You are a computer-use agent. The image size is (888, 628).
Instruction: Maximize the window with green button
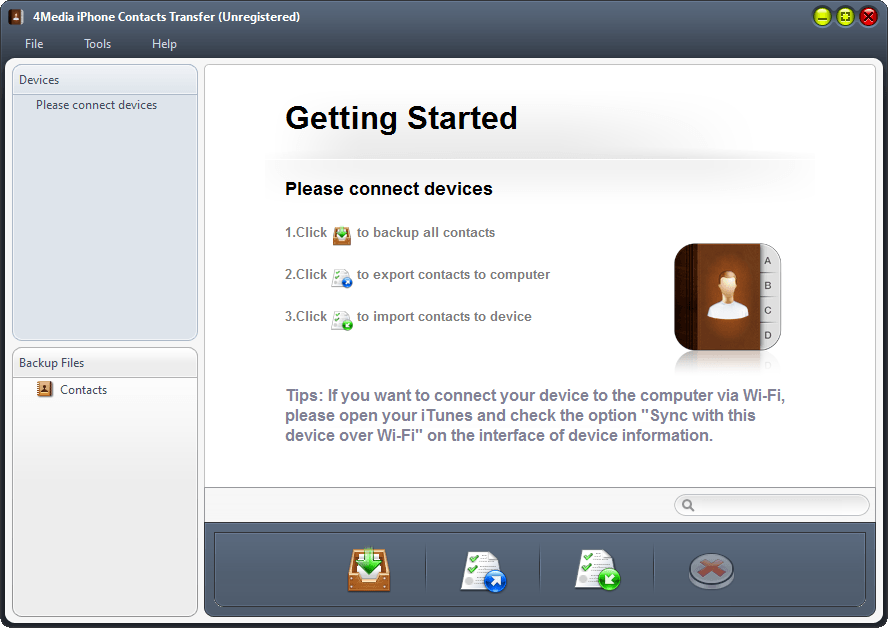coord(845,17)
